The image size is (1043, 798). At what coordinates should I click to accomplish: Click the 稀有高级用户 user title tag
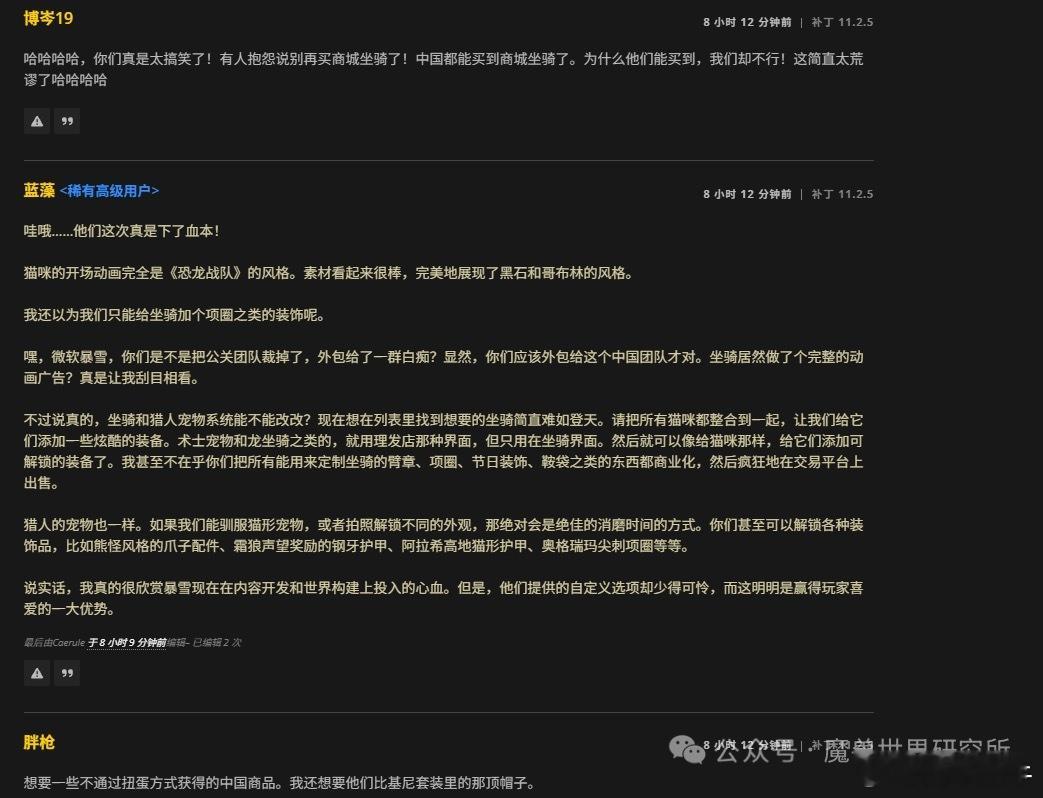(109, 191)
